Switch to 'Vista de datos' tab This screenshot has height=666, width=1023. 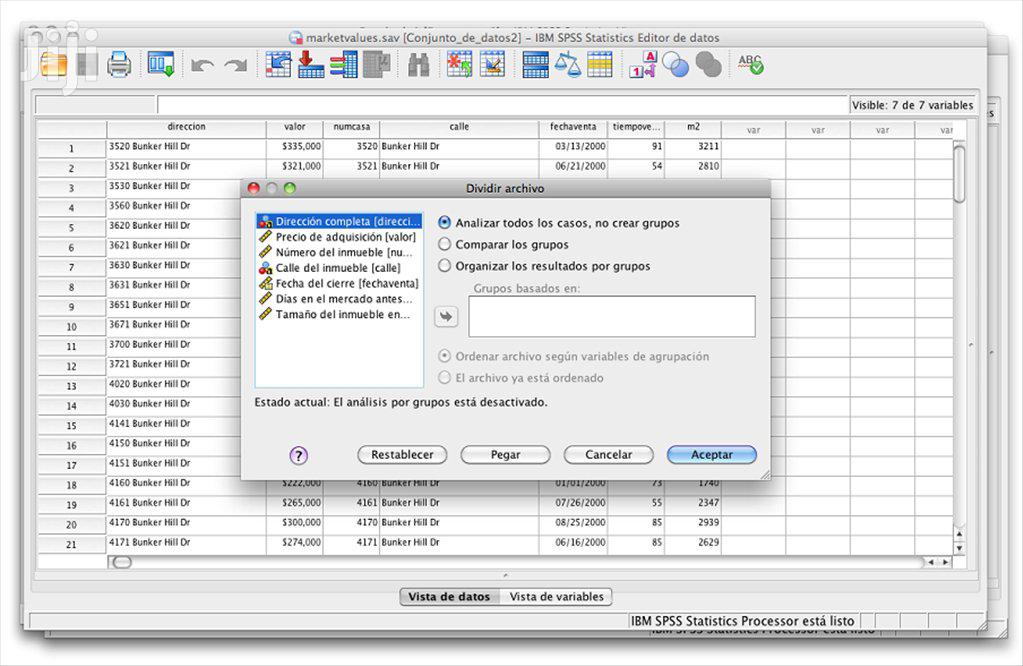tap(449, 596)
